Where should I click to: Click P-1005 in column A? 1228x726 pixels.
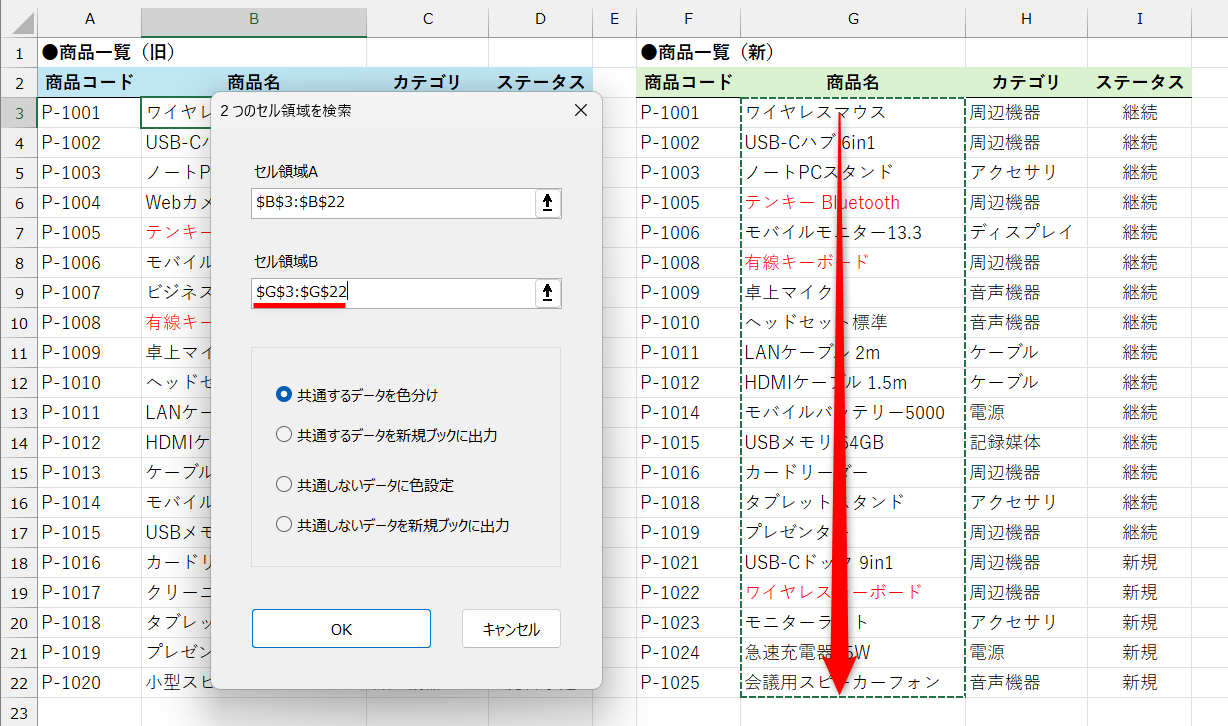[x=89, y=232]
